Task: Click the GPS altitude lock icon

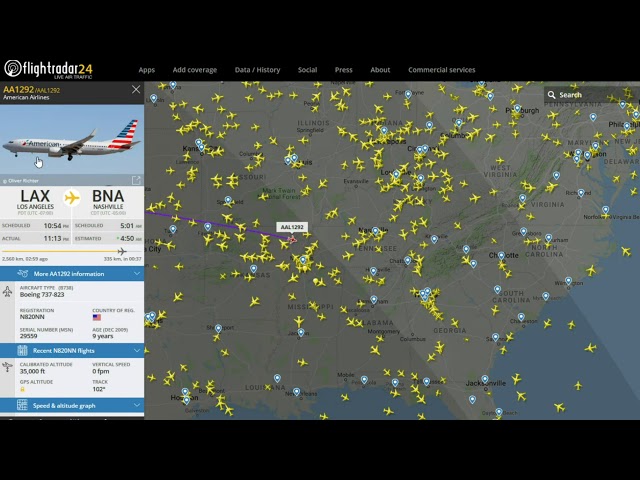Action: 22,389
